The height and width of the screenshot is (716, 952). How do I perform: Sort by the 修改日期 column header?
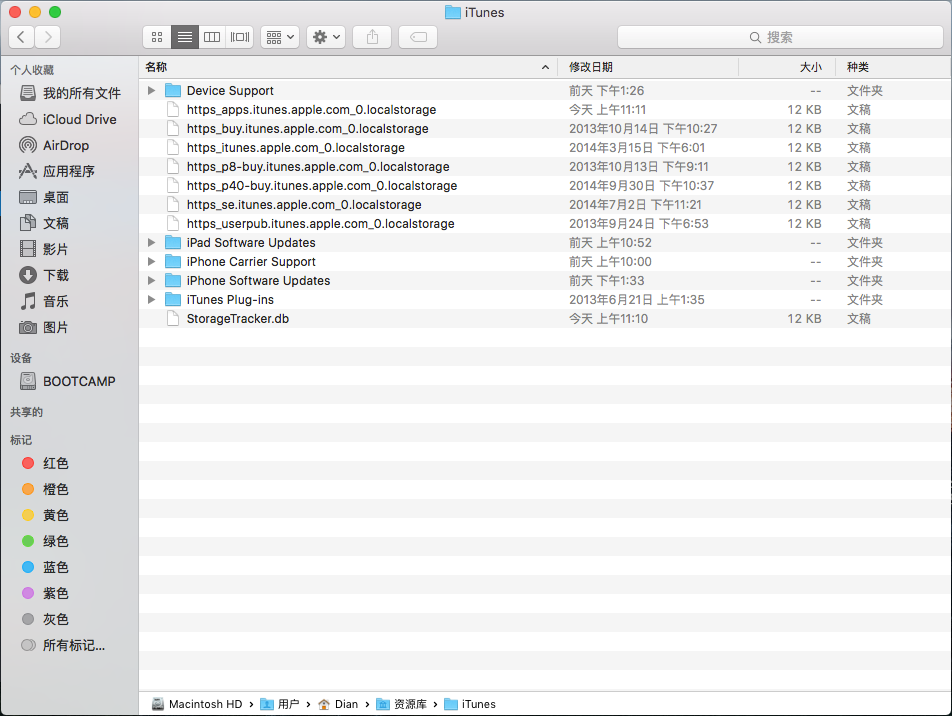(590, 67)
